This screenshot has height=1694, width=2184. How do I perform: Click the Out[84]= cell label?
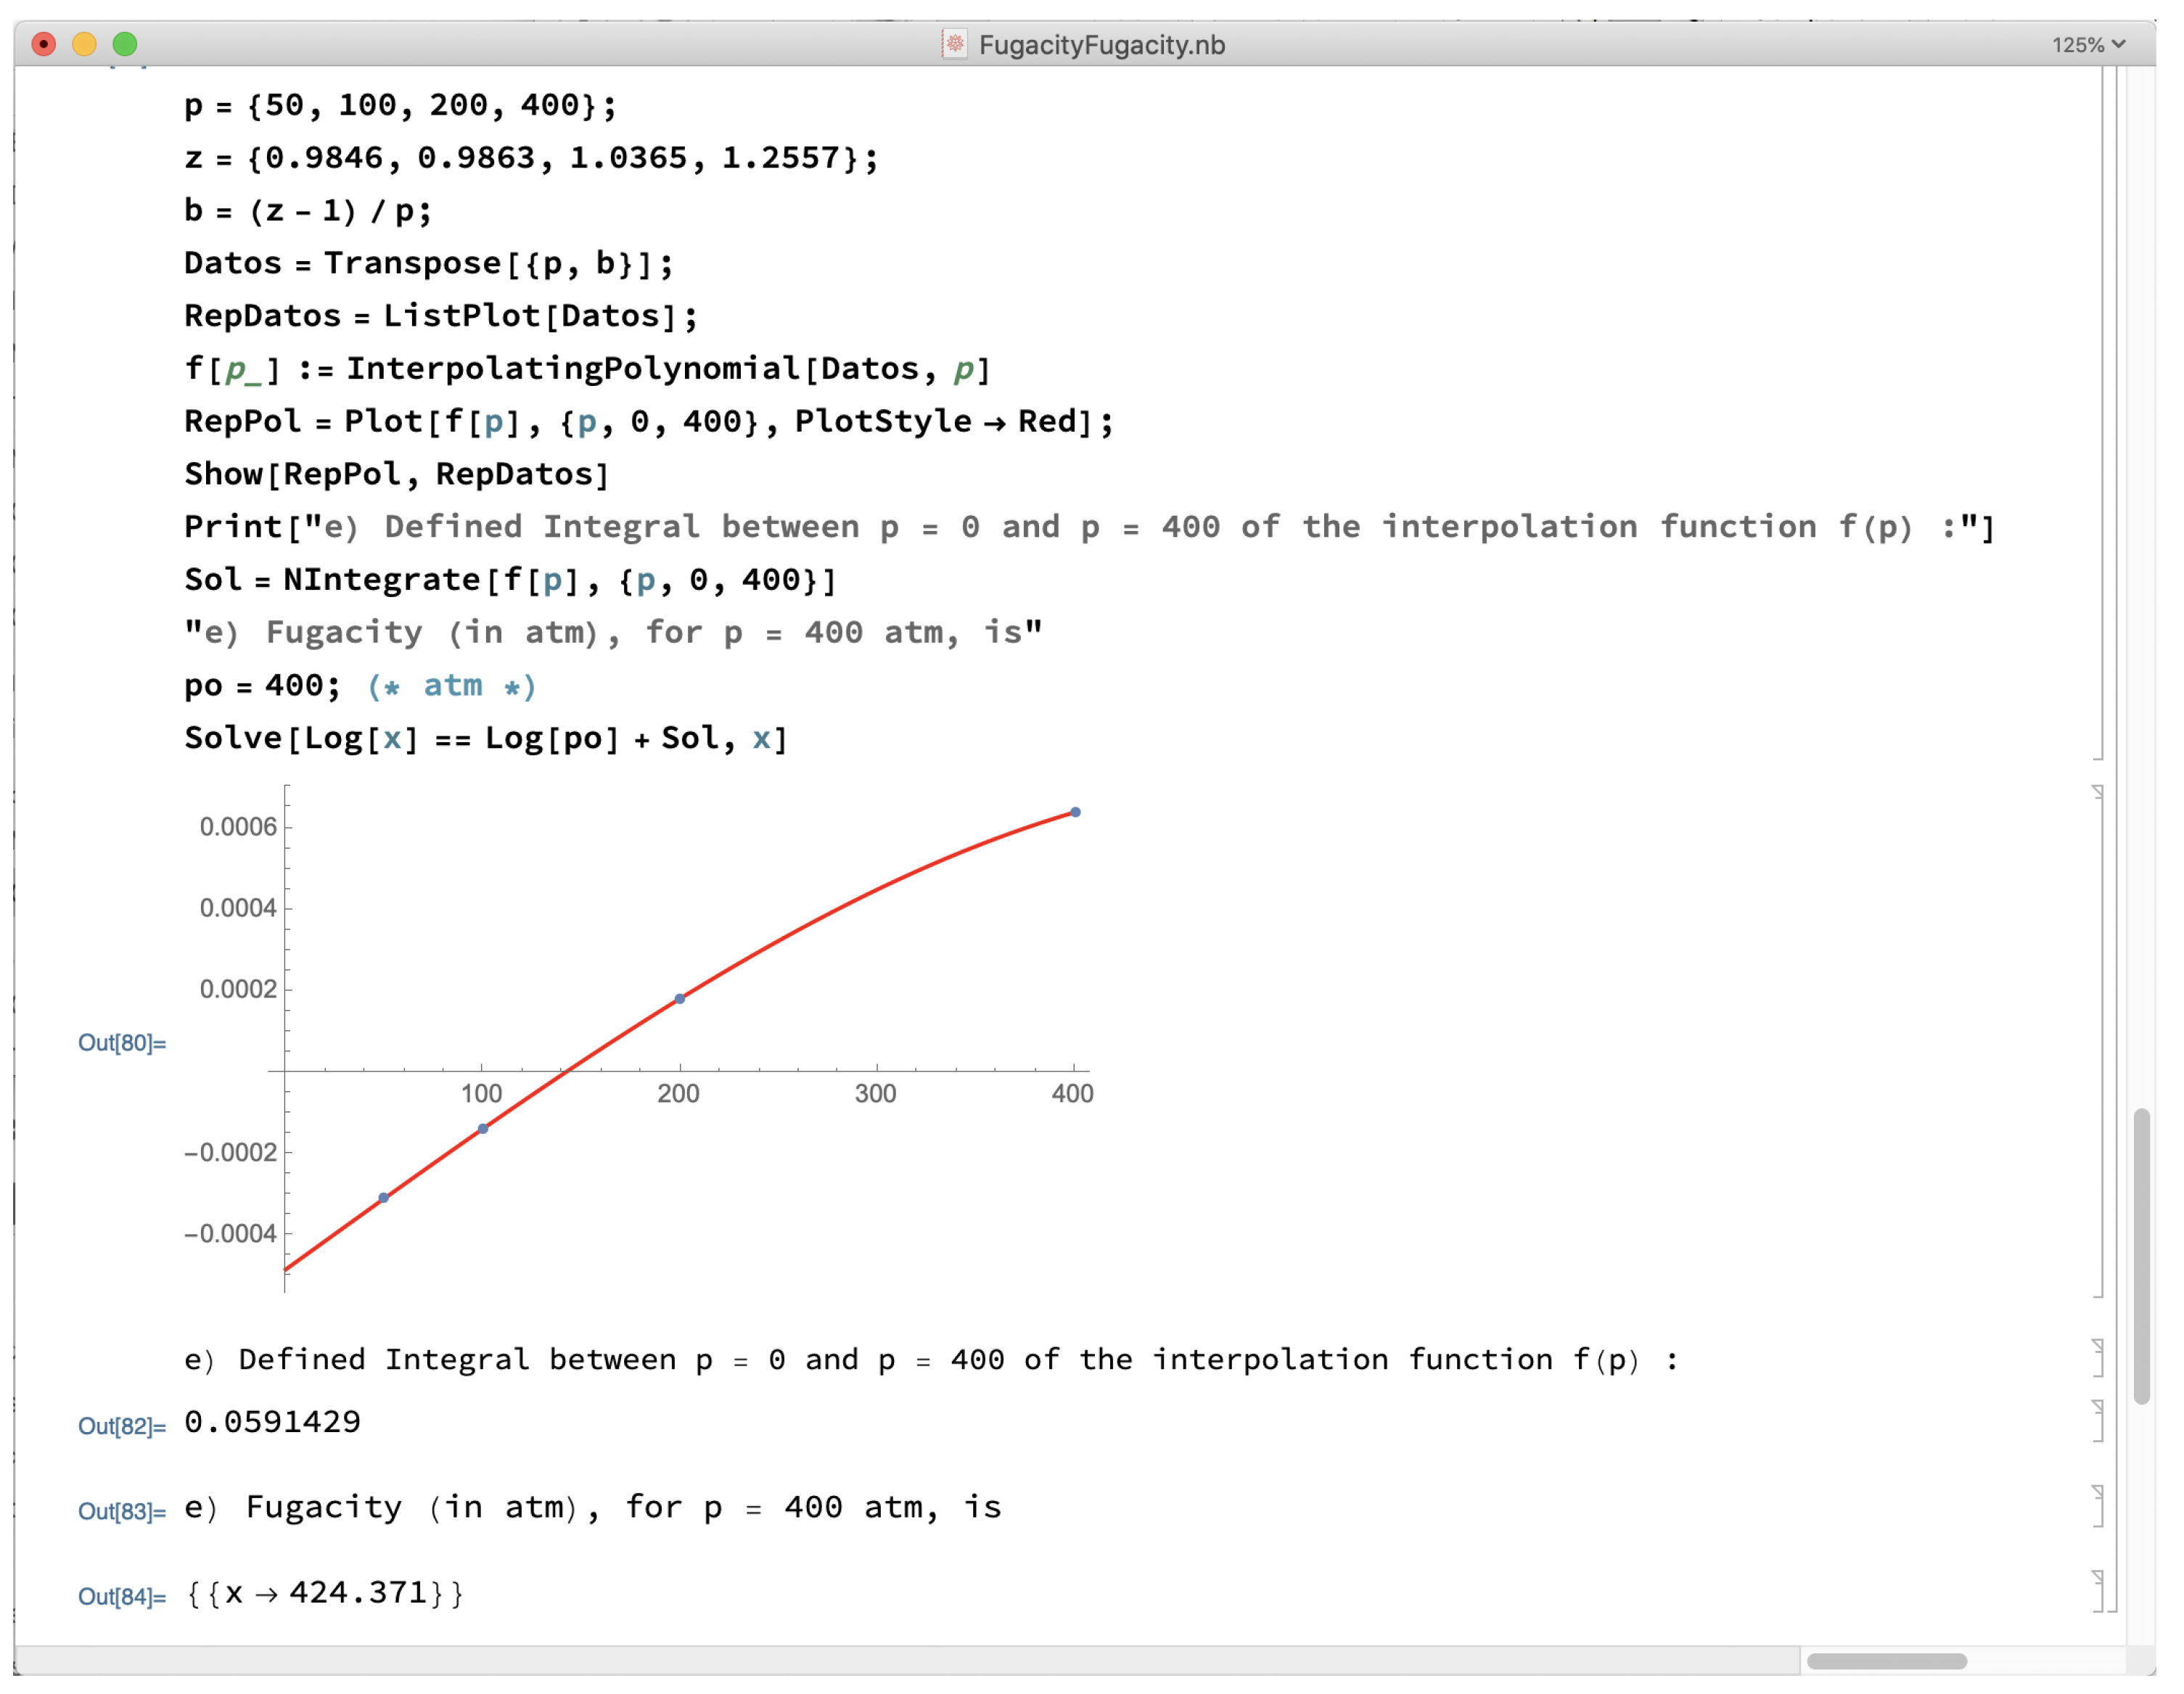click(x=122, y=1596)
